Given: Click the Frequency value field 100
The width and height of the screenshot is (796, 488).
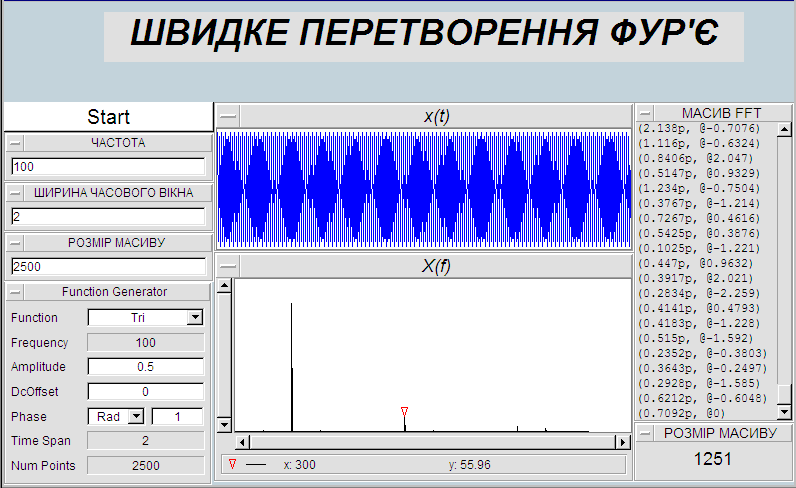Looking at the screenshot, I should pyautogui.click(x=146, y=343).
